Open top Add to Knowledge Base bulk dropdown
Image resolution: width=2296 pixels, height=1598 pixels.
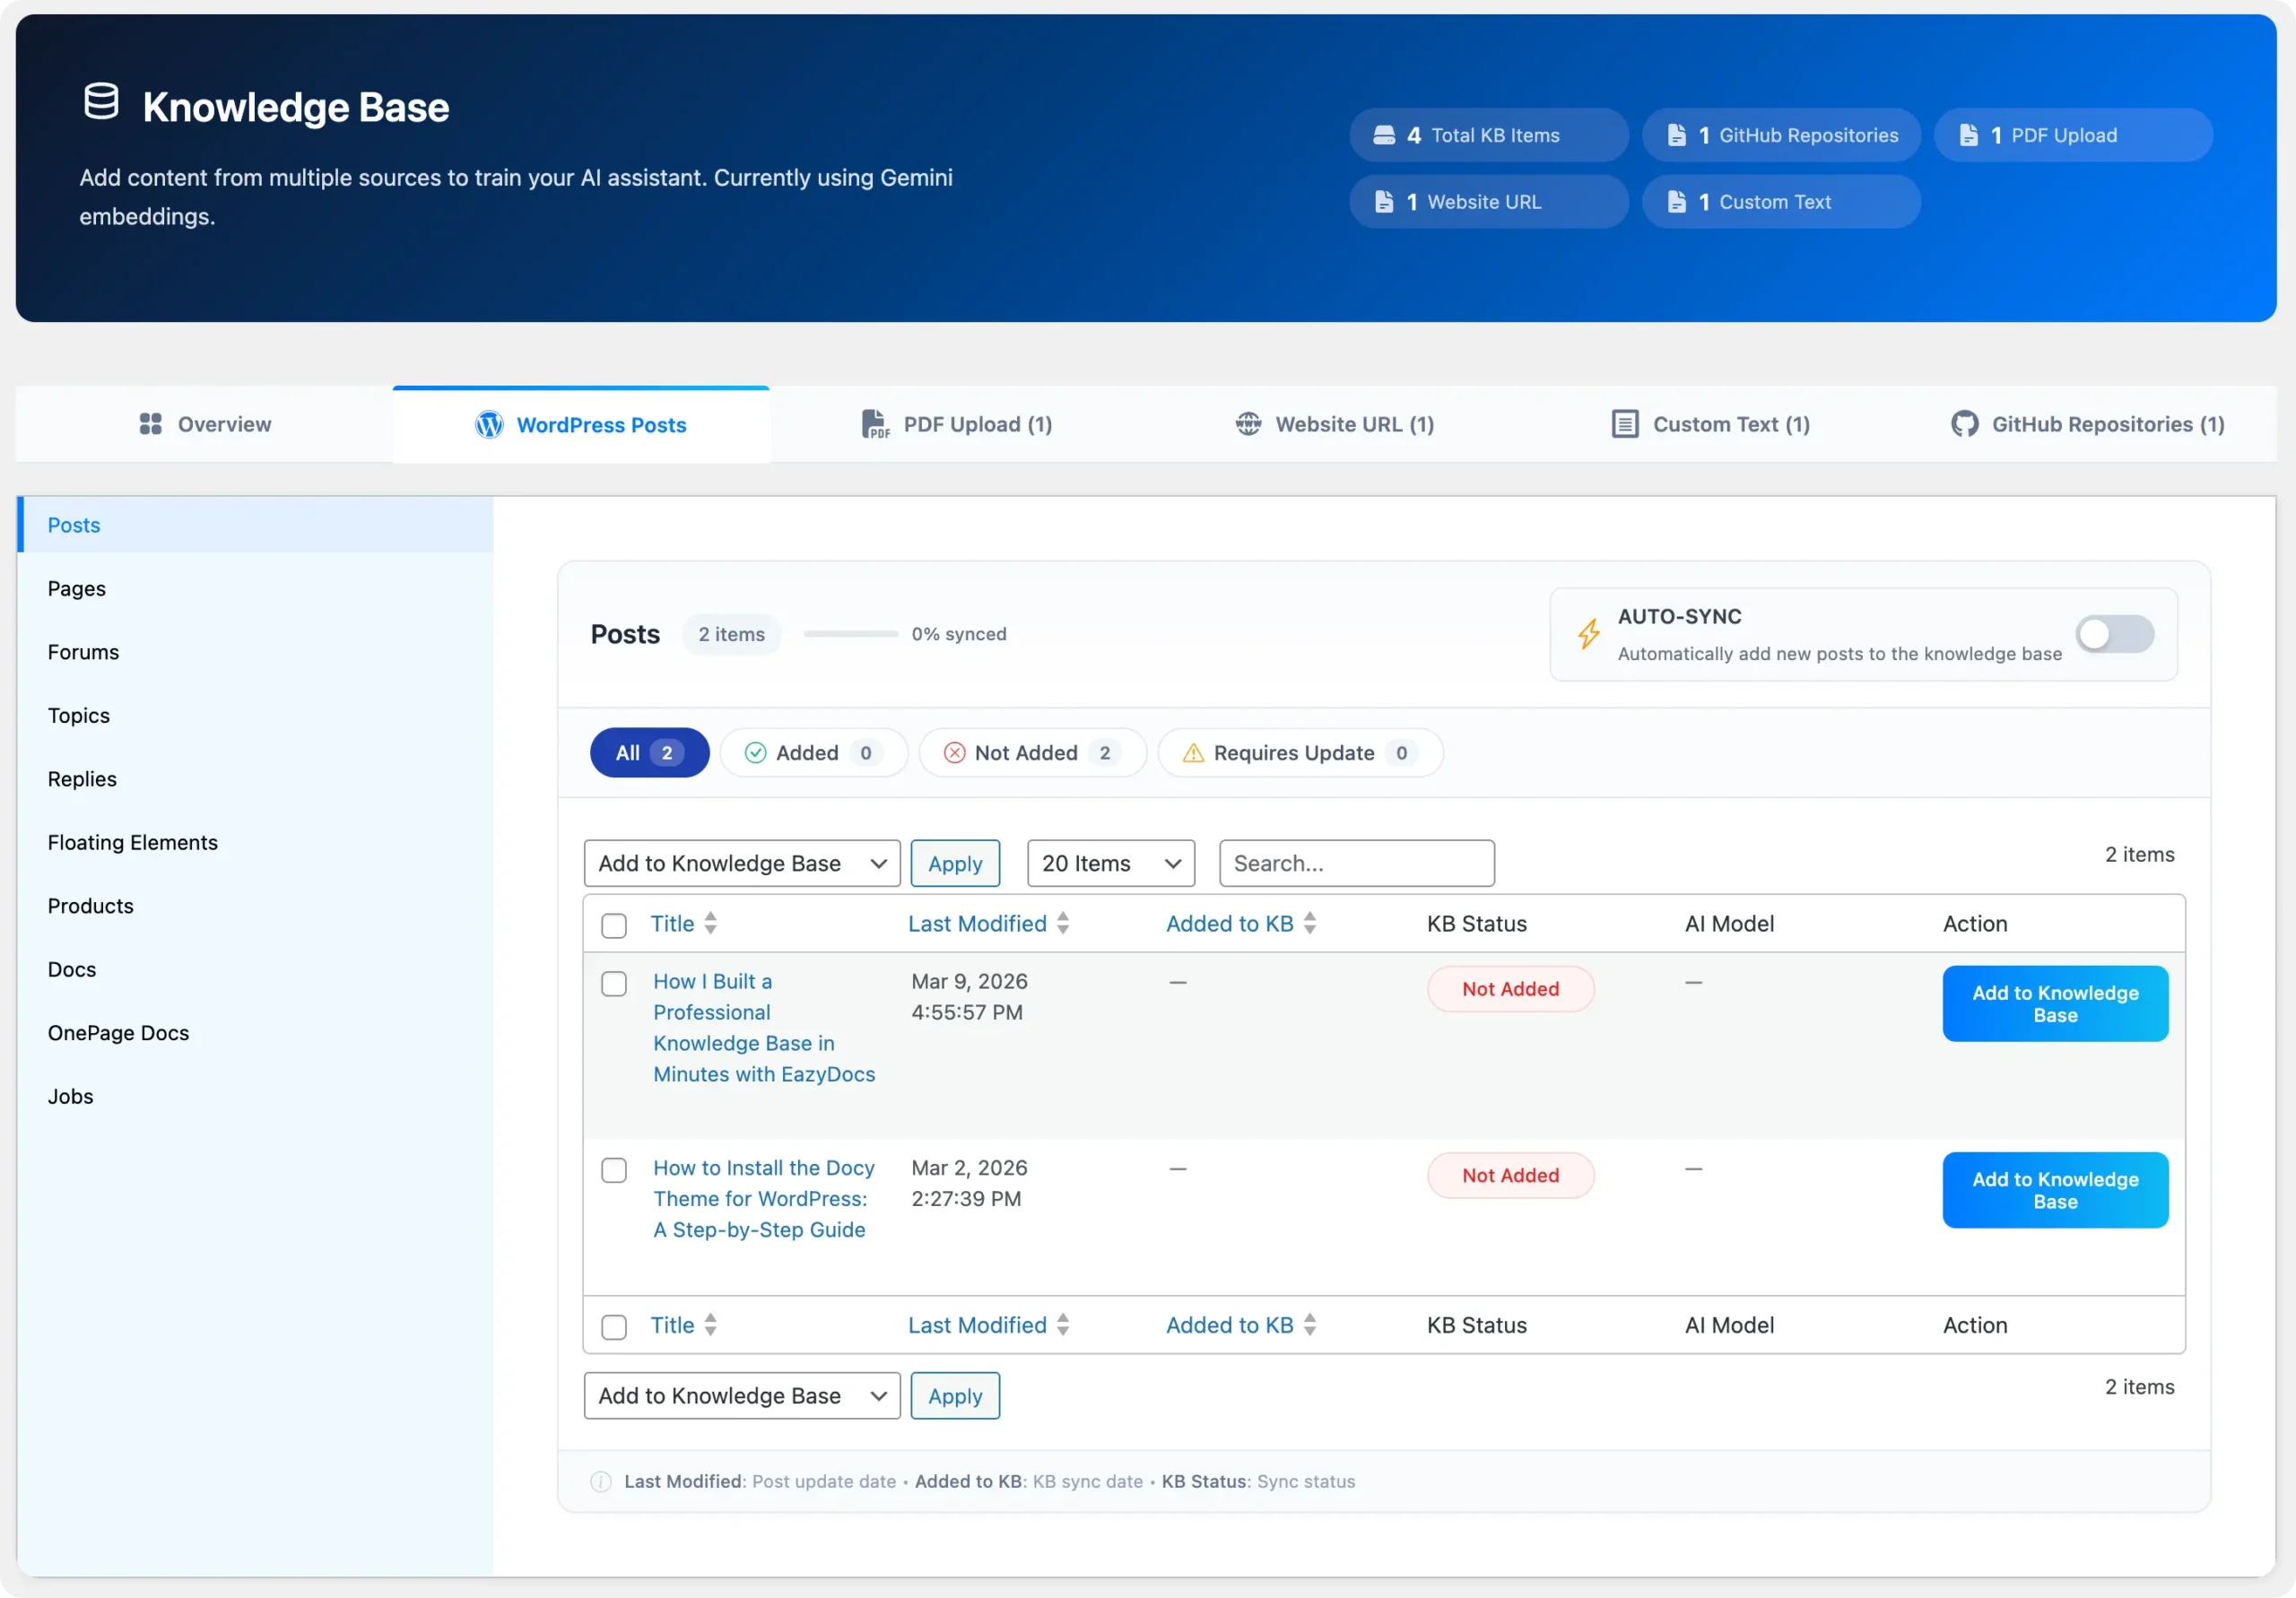pyautogui.click(x=741, y=863)
